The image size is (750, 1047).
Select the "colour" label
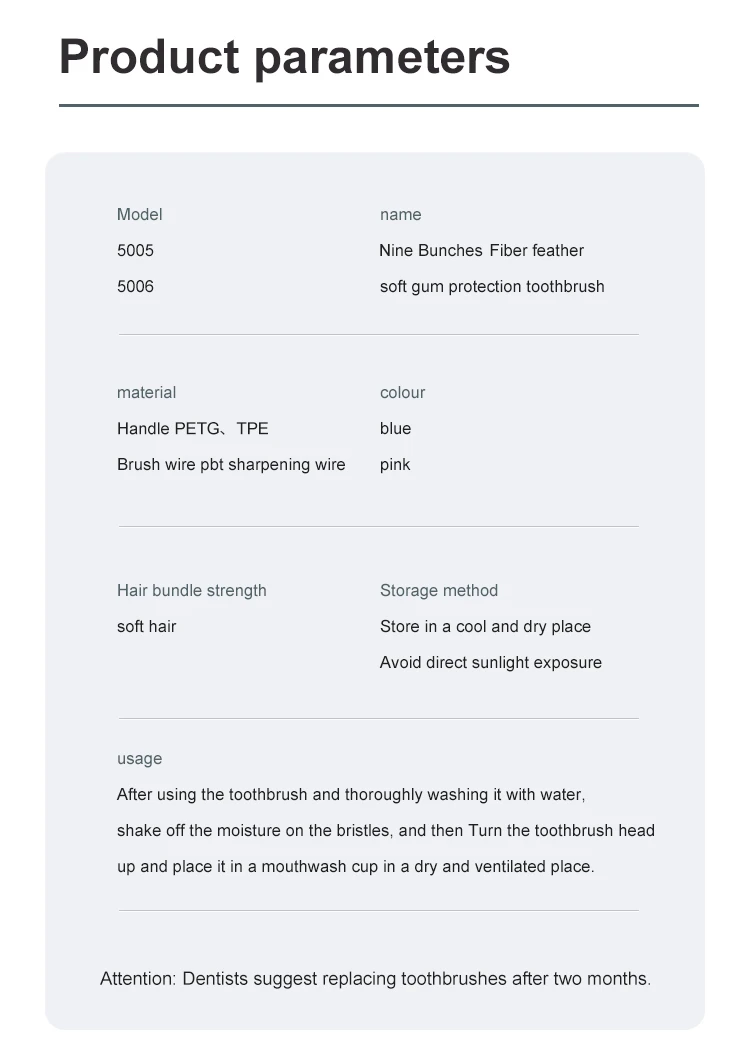point(402,392)
